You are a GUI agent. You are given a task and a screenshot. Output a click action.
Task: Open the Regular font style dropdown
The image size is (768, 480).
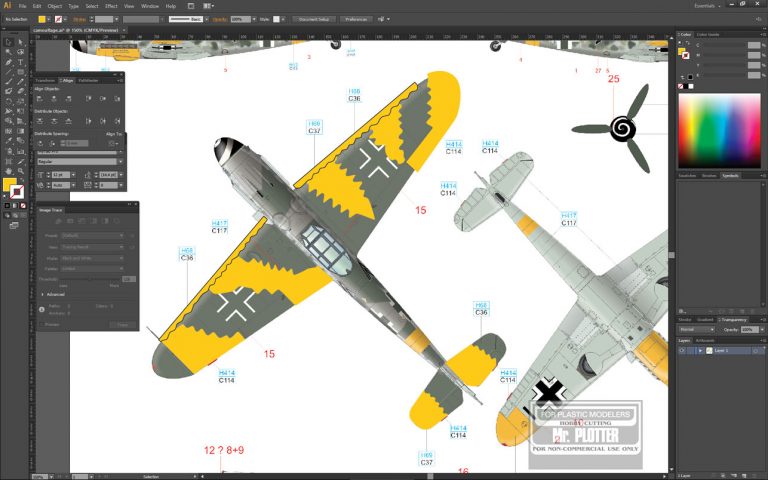click(x=81, y=162)
